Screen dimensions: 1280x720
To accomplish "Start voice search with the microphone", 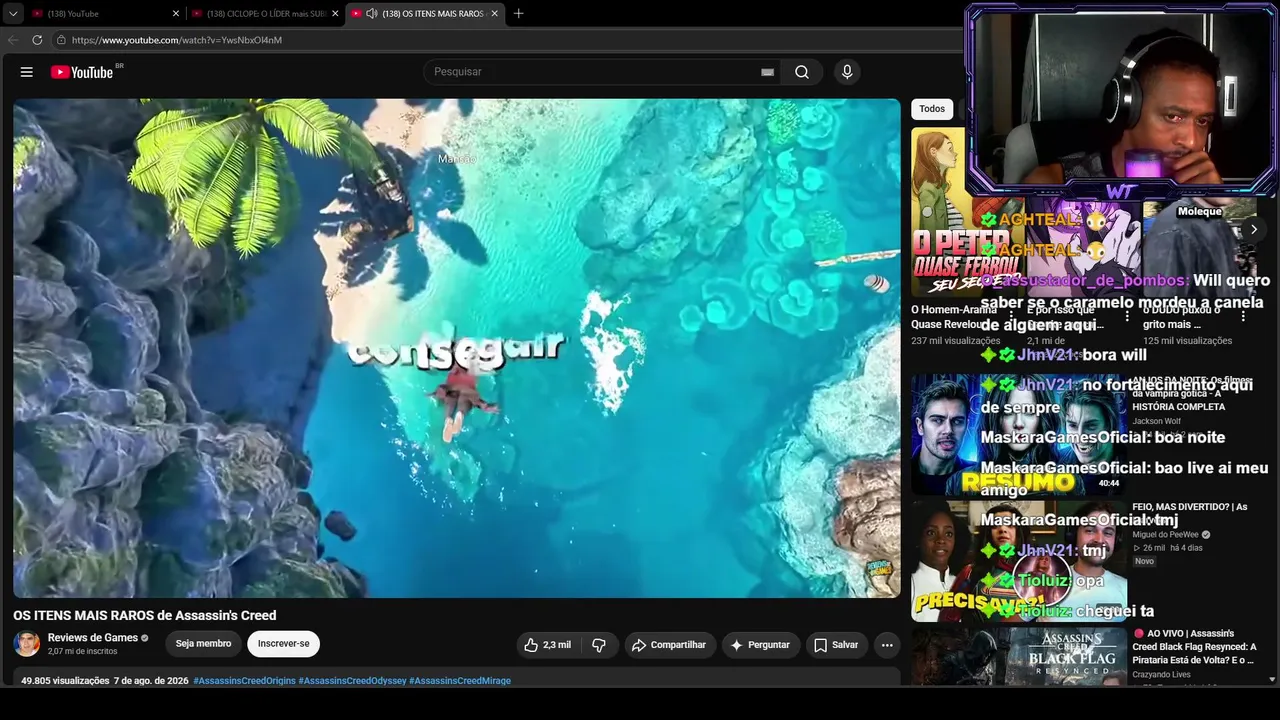I will (x=847, y=72).
